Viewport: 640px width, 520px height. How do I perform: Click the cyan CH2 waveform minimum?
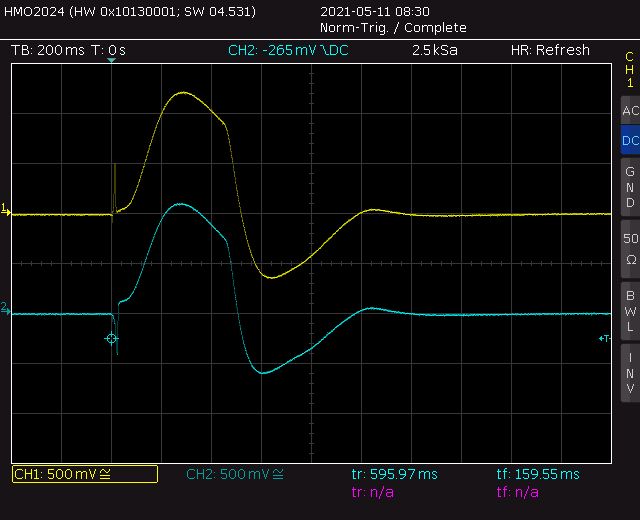pyautogui.click(x=263, y=373)
